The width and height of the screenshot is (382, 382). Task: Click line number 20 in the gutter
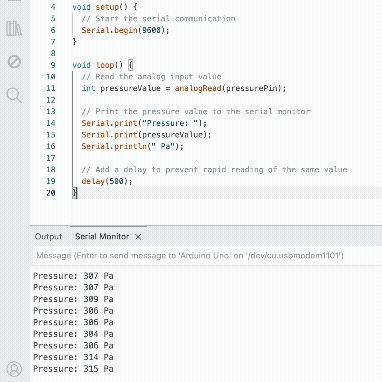(51, 193)
